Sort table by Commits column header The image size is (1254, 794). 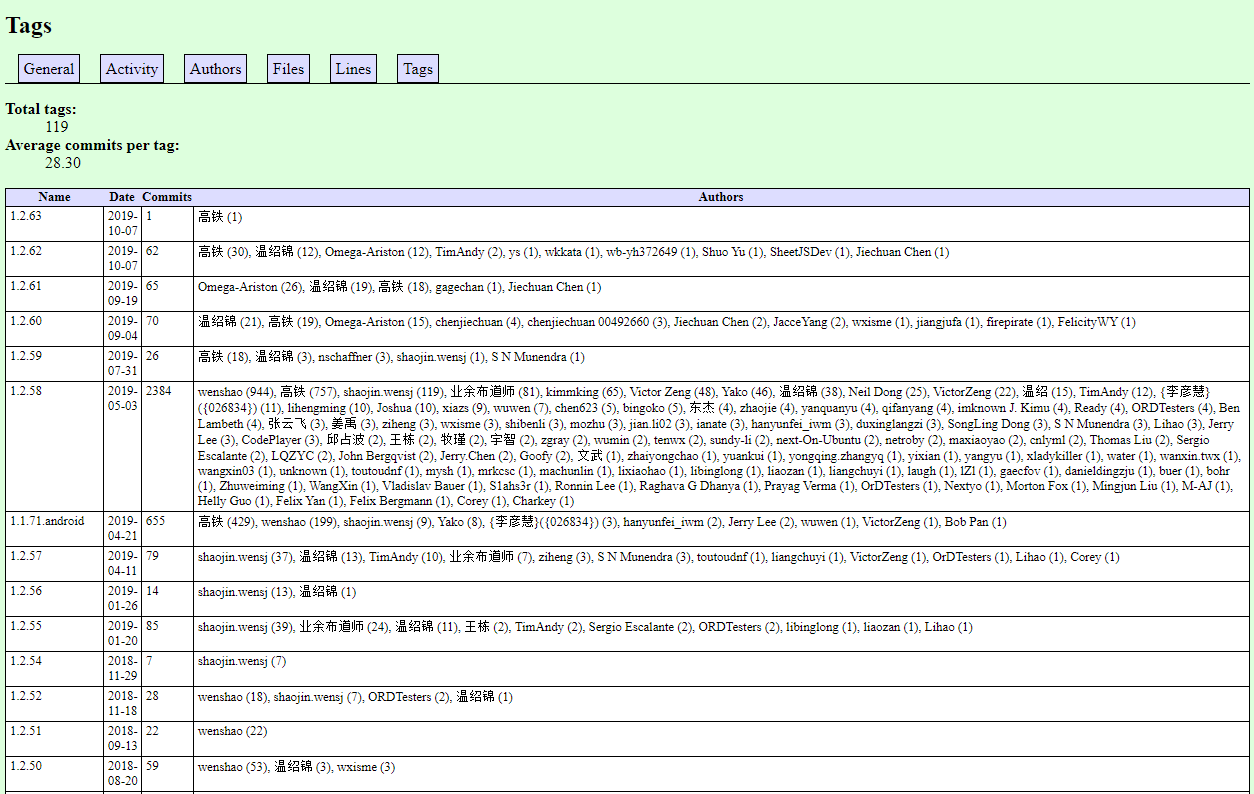[167, 197]
